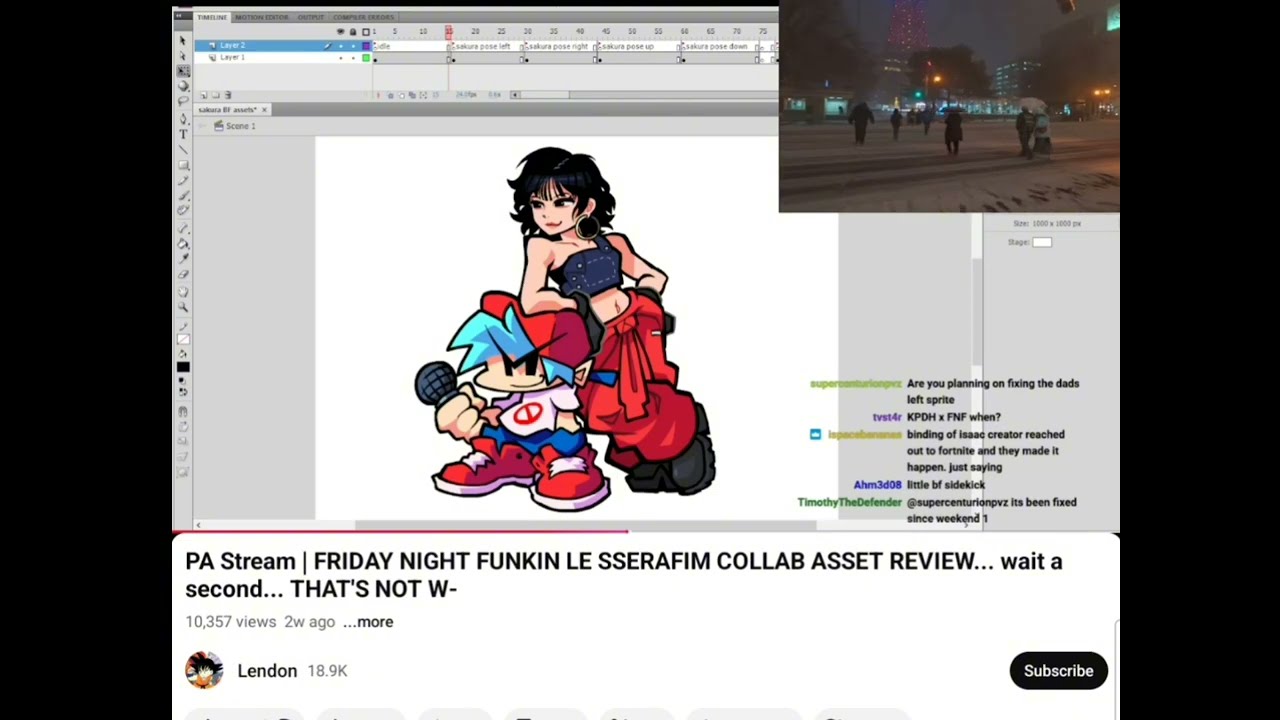Toggle visibility dot for Layer 1

click(340, 58)
